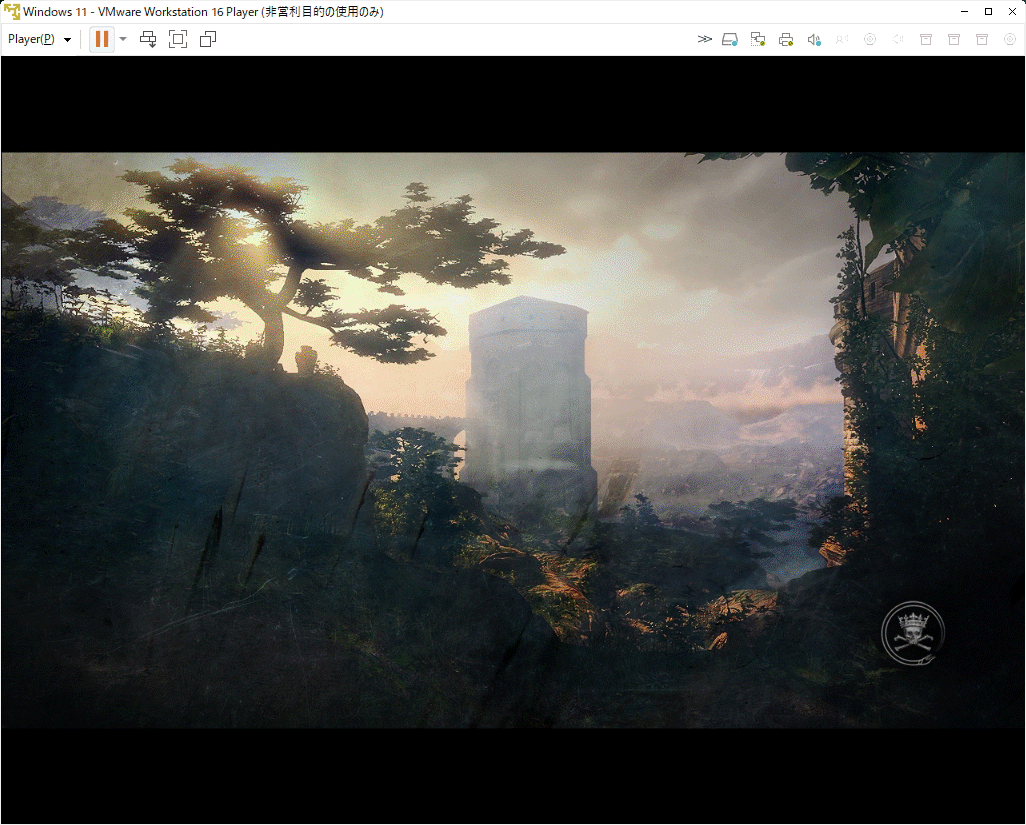Viewport: 1026px width, 825px height.
Task: Open the Player(P) menu
Action: pyautogui.click(x=39, y=39)
